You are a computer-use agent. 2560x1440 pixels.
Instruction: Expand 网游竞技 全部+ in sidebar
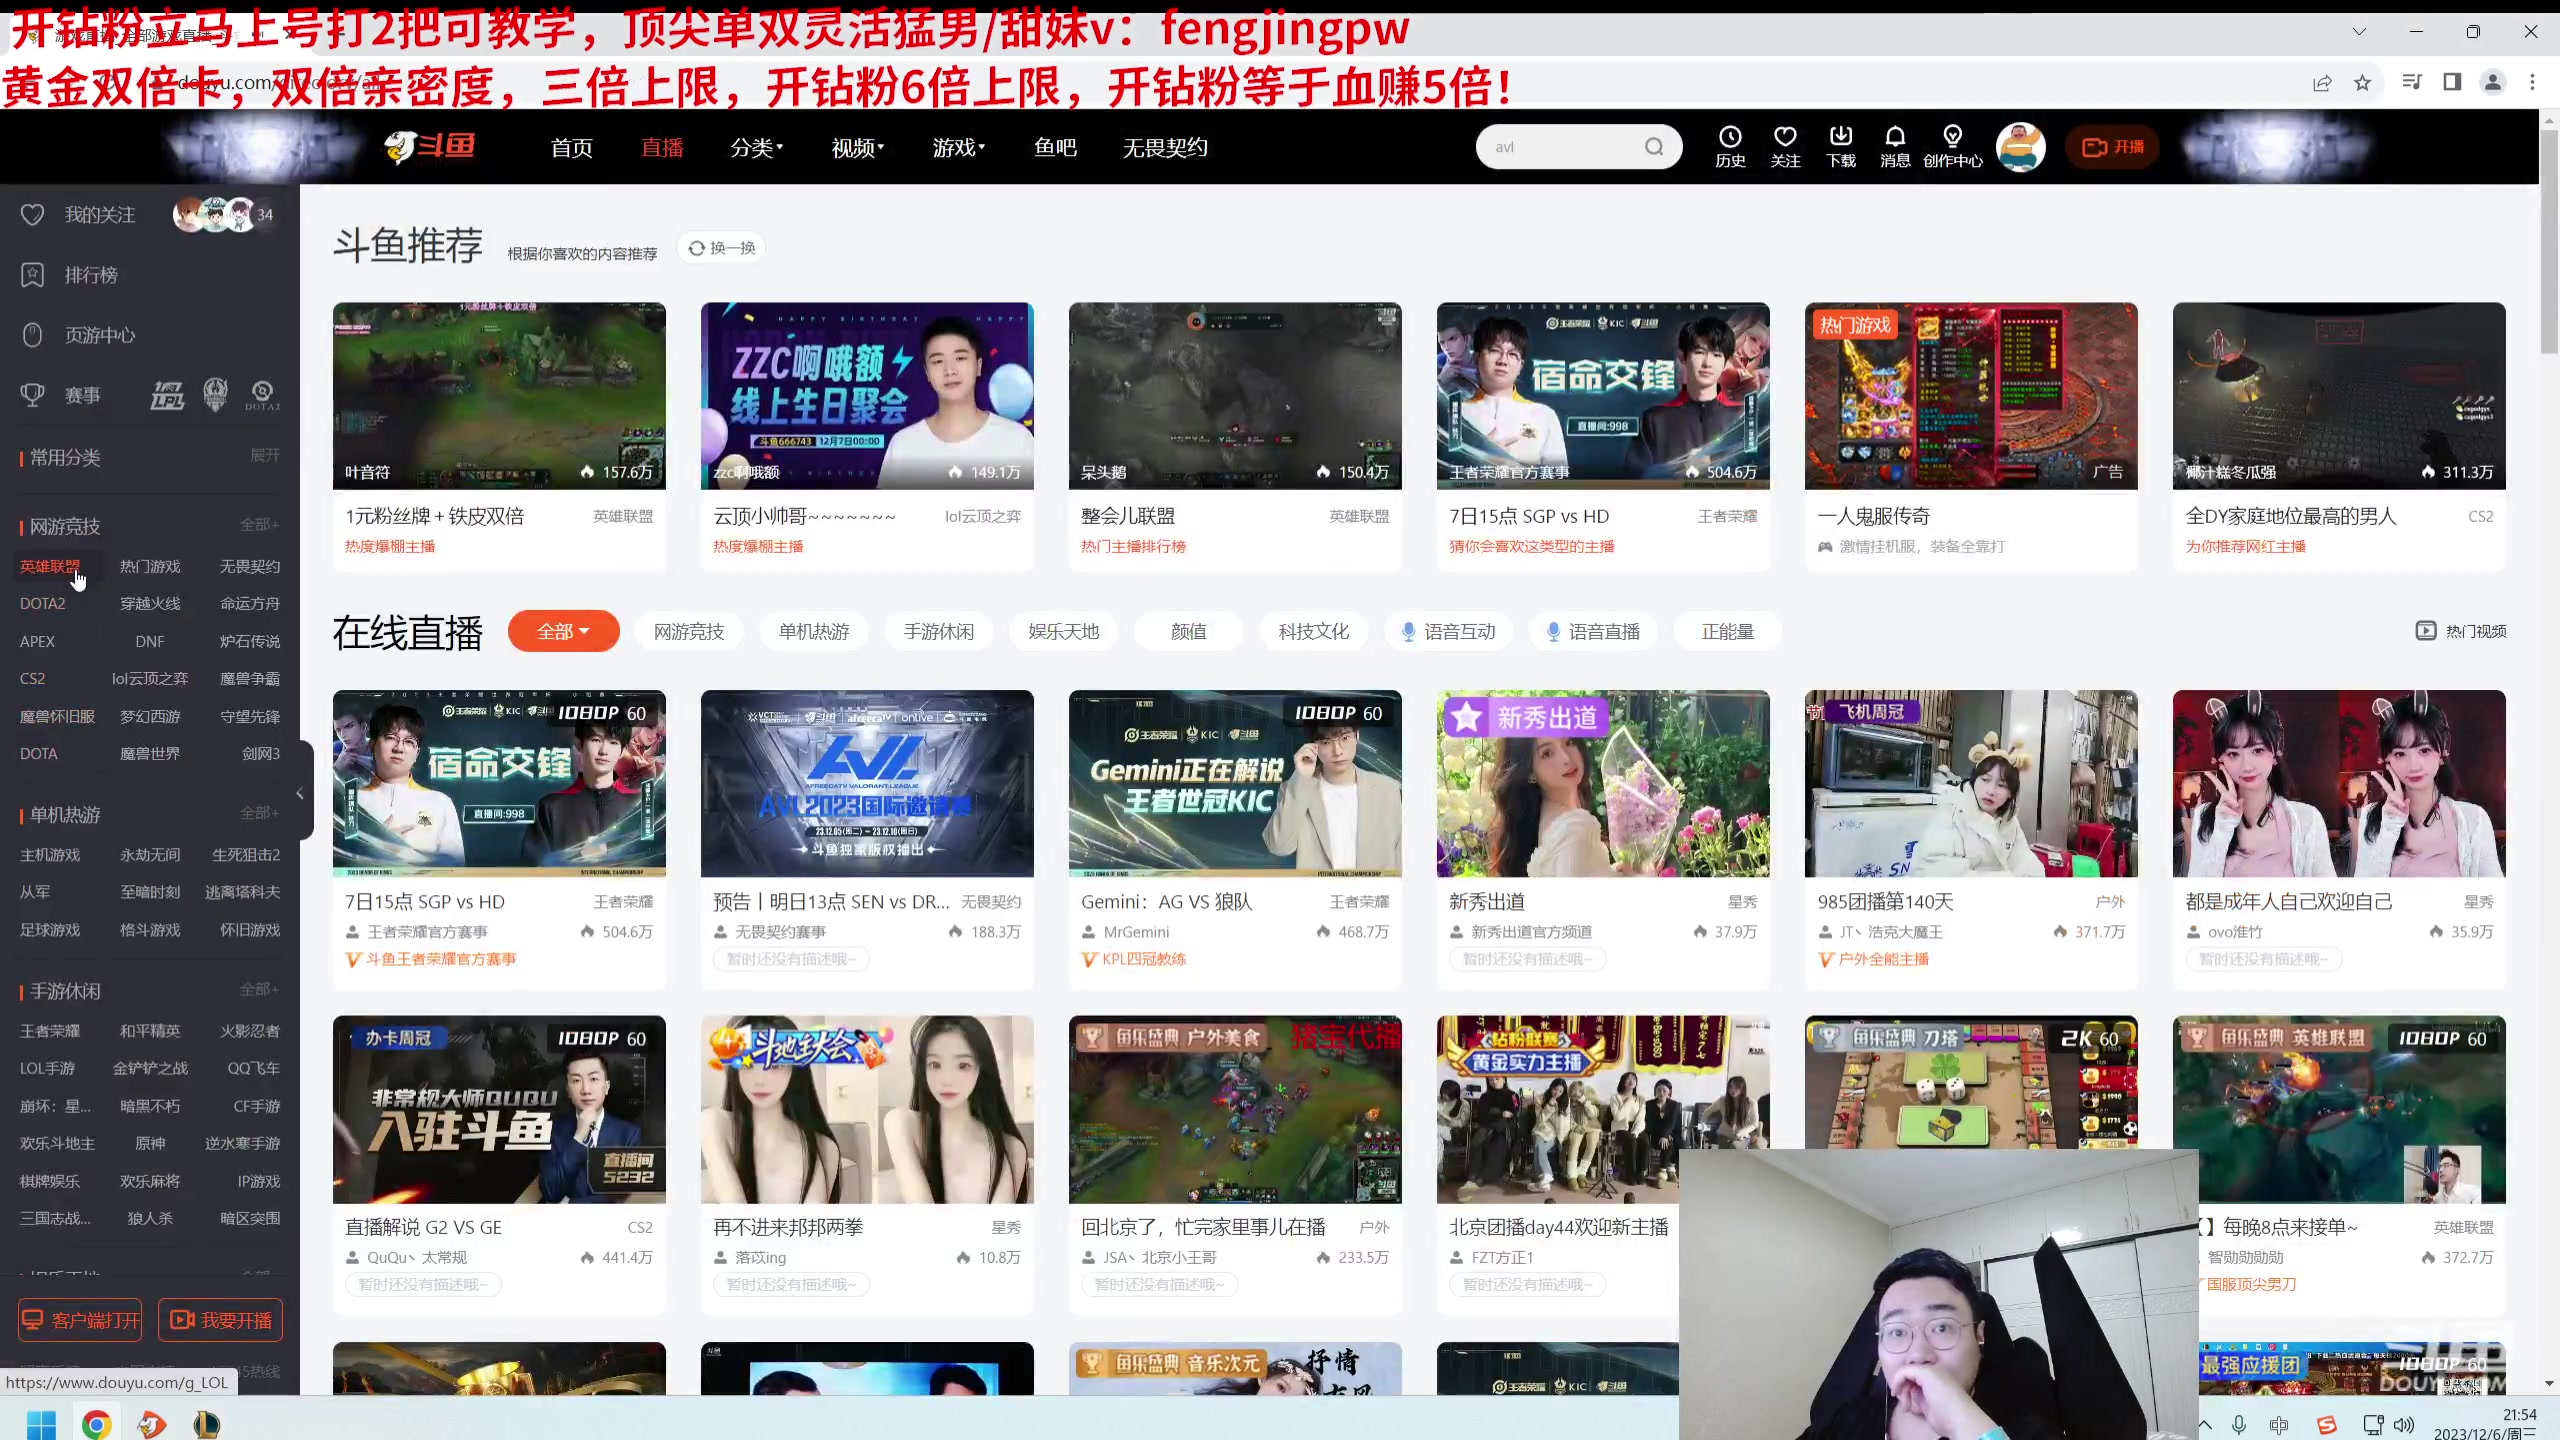pyautogui.click(x=259, y=525)
